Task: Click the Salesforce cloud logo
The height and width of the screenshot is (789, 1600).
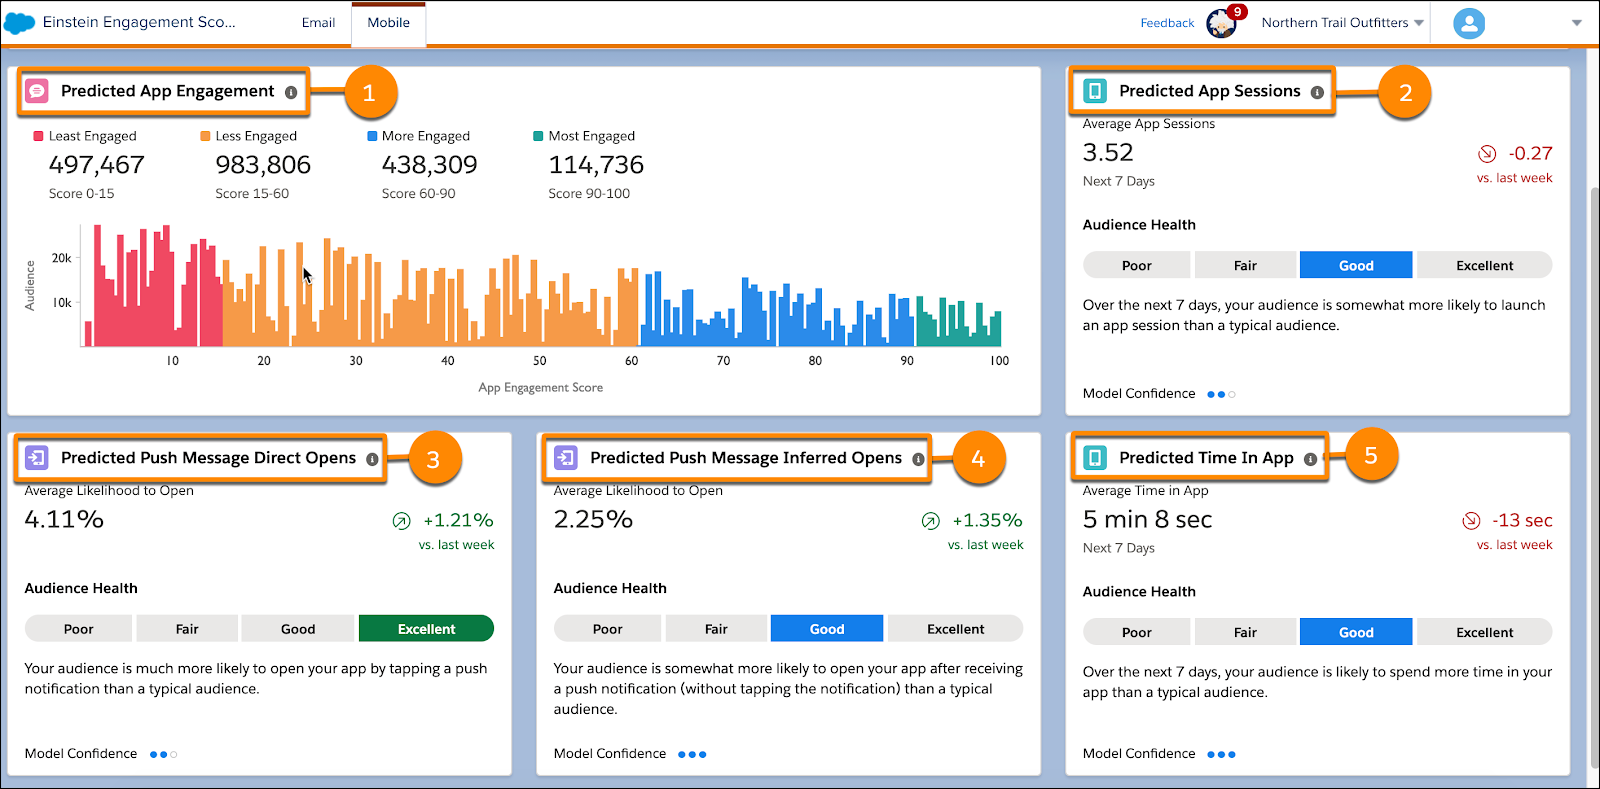Action: (x=20, y=23)
